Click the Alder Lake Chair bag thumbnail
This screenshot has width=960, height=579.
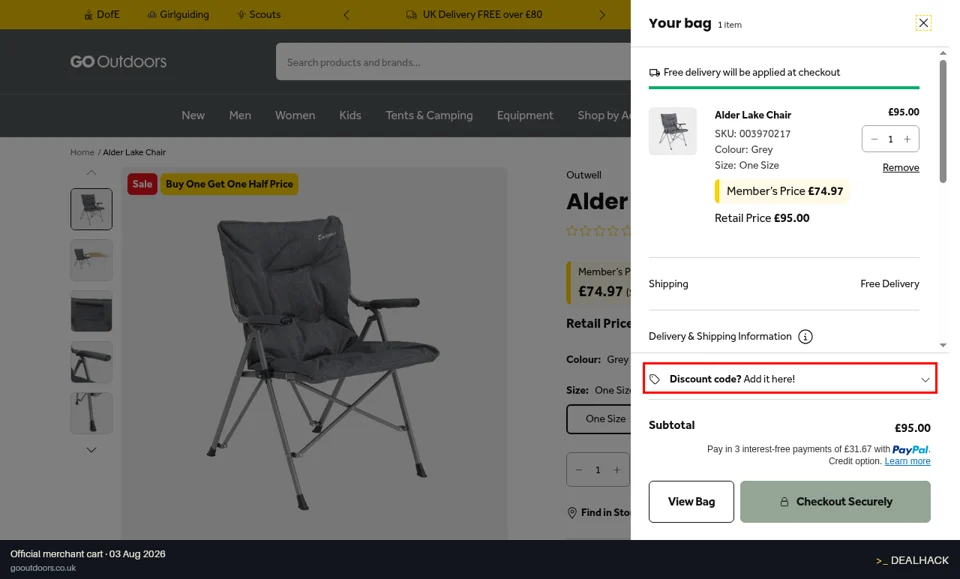672,131
